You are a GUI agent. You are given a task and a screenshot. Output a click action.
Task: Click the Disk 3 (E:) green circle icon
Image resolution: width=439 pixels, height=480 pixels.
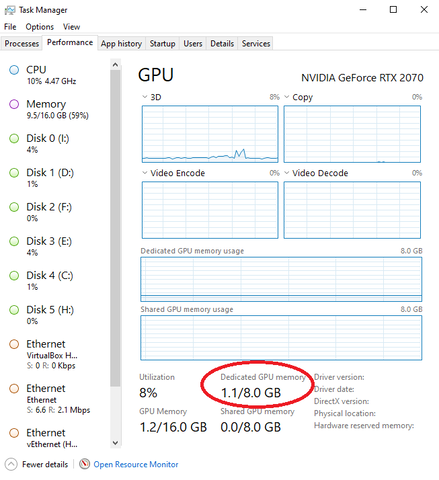[x=14, y=241]
